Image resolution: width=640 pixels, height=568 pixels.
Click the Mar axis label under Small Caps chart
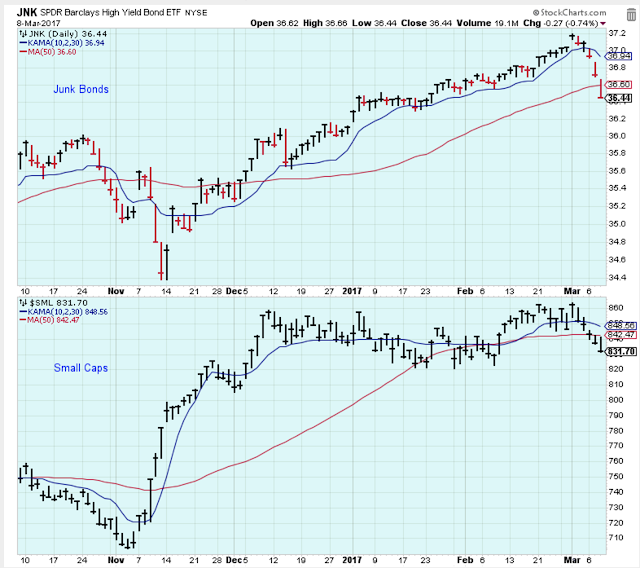click(572, 560)
